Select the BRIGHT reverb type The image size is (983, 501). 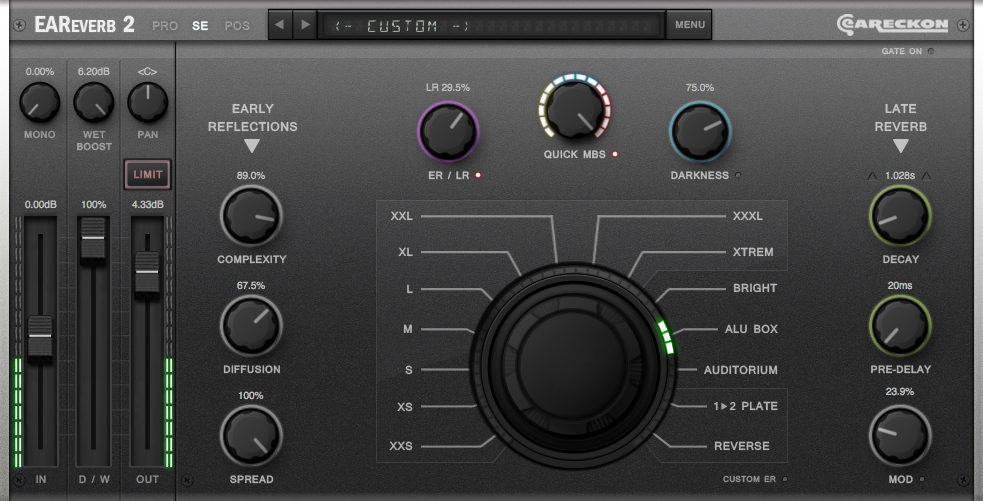click(755, 288)
